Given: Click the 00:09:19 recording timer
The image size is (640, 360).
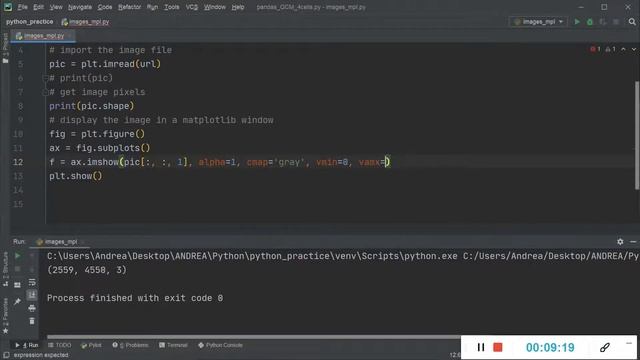Looking at the screenshot, I should click(550, 347).
